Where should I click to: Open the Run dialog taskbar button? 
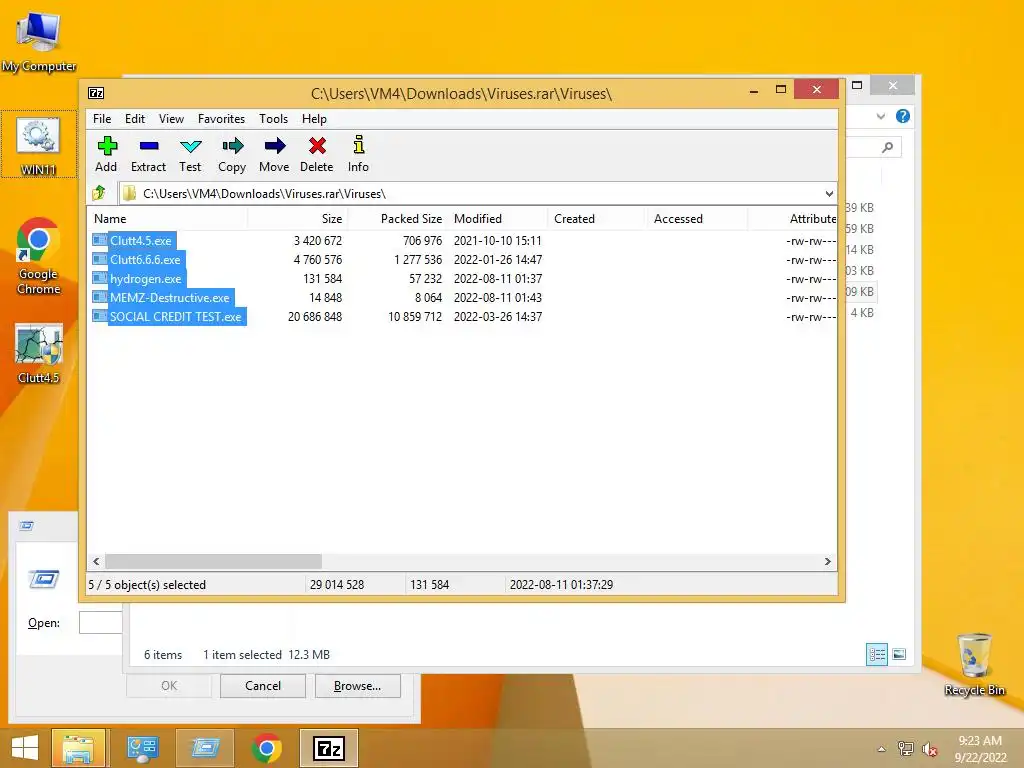(x=205, y=748)
